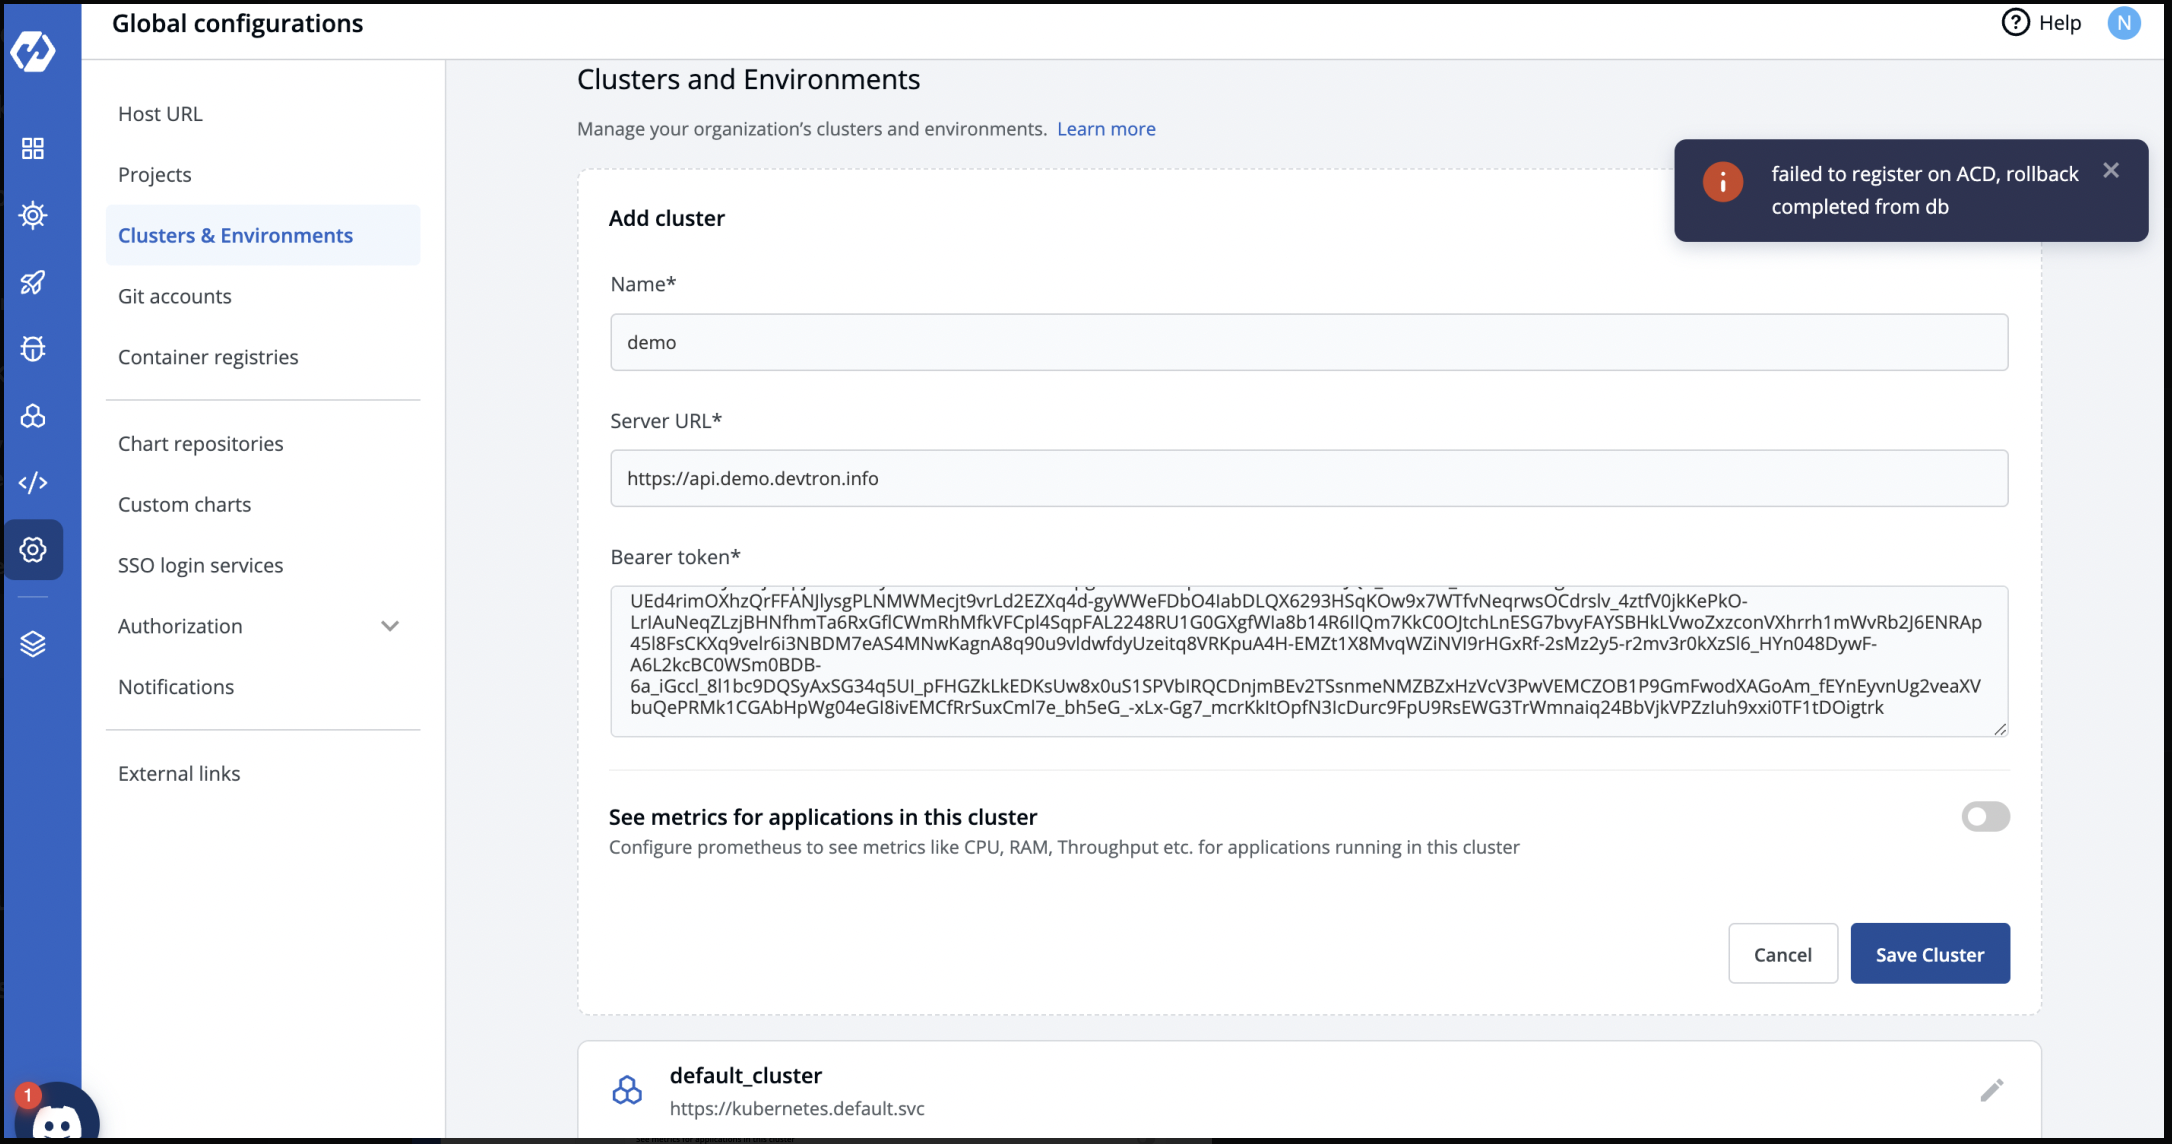Open the user profile avatar N
2172x1144 pixels.
[2123, 23]
